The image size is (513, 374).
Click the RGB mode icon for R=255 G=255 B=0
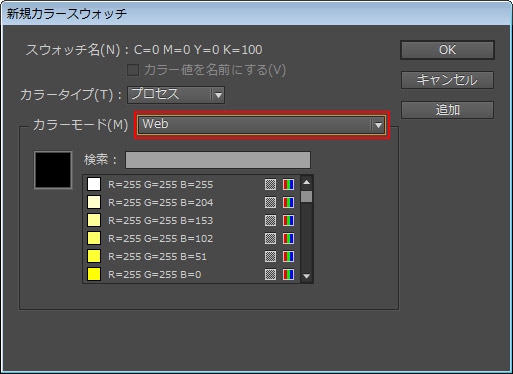(x=288, y=274)
